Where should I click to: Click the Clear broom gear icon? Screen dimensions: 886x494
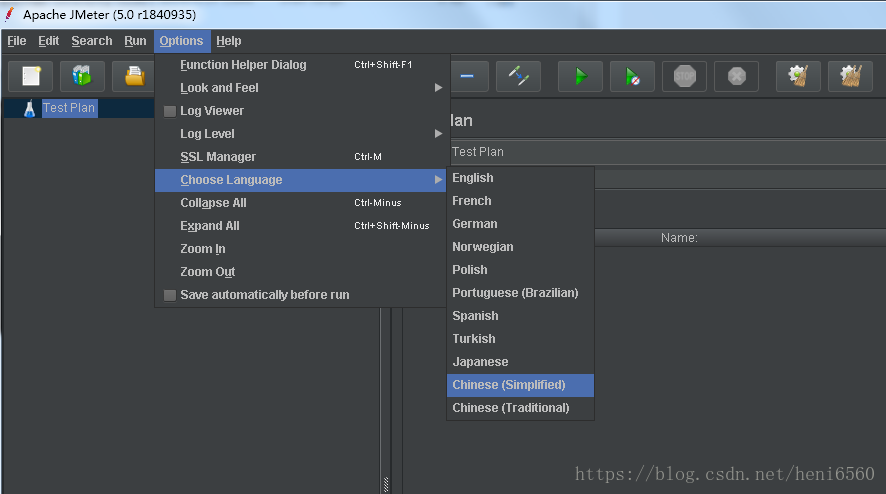tap(798, 76)
